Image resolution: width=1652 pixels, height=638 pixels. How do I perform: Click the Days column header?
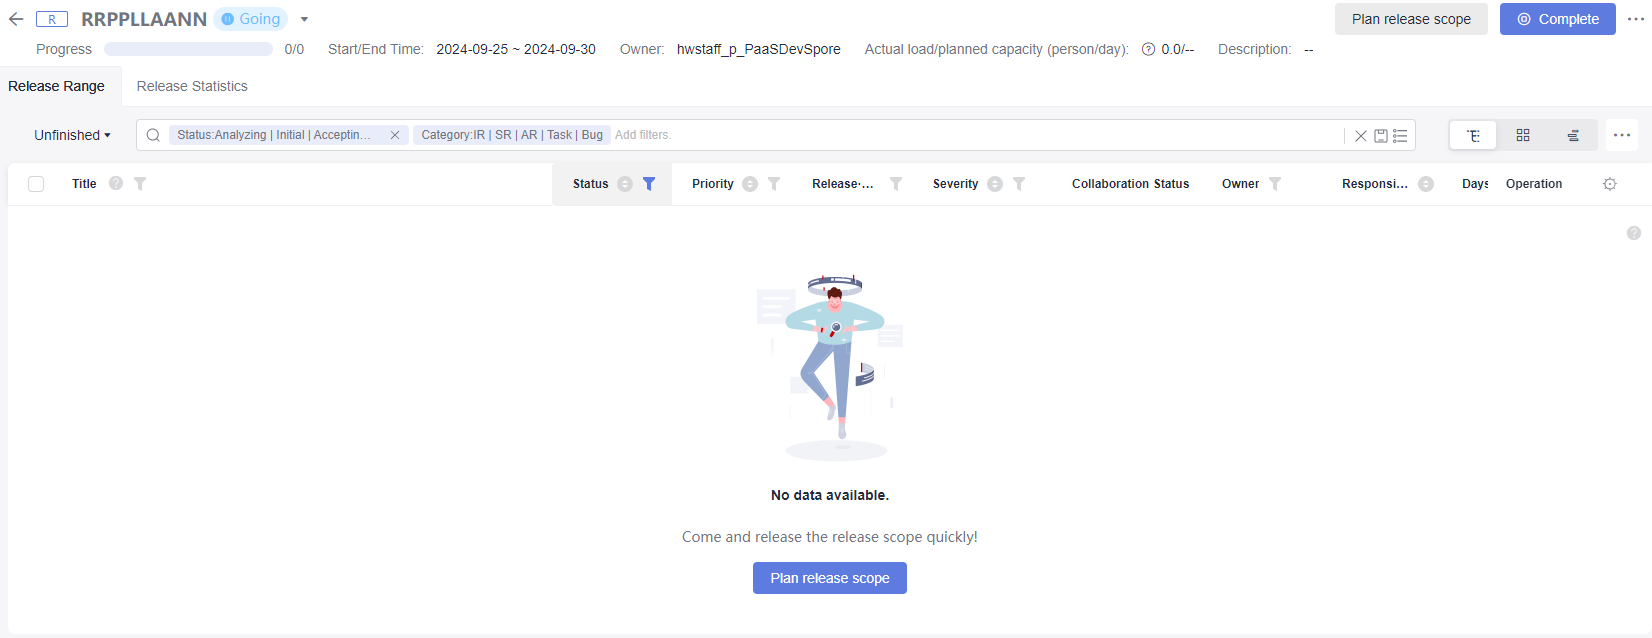pyautogui.click(x=1475, y=184)
